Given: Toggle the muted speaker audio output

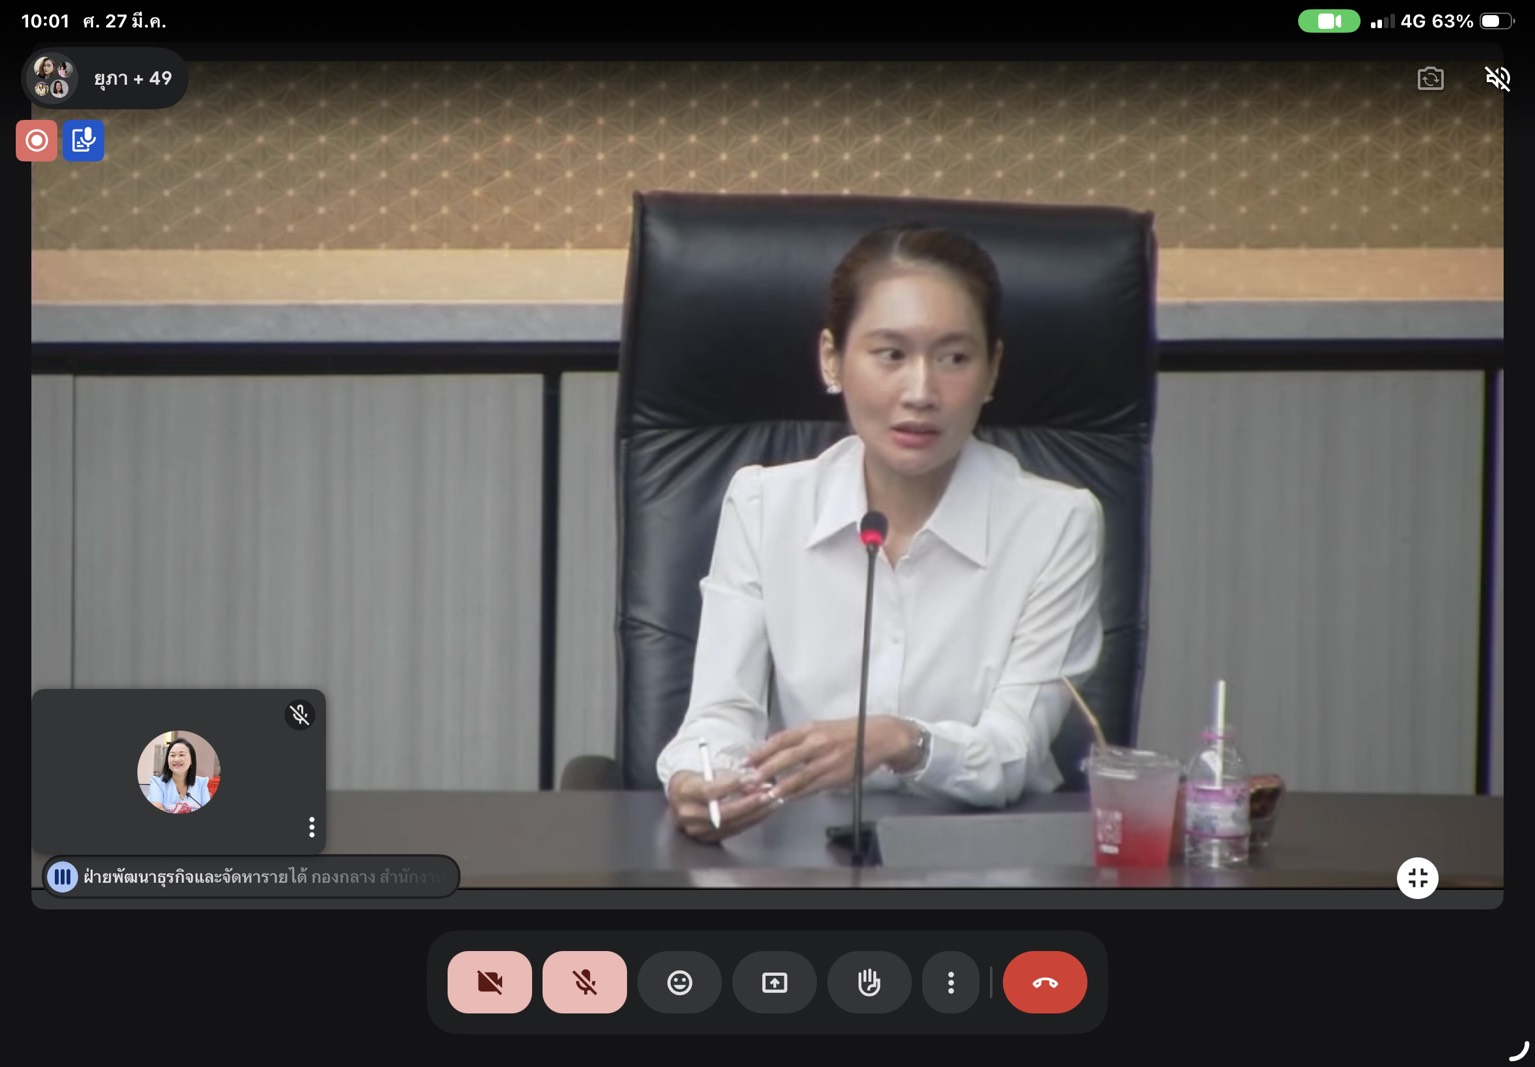Looking at the screenshot, I should 1497,78.
